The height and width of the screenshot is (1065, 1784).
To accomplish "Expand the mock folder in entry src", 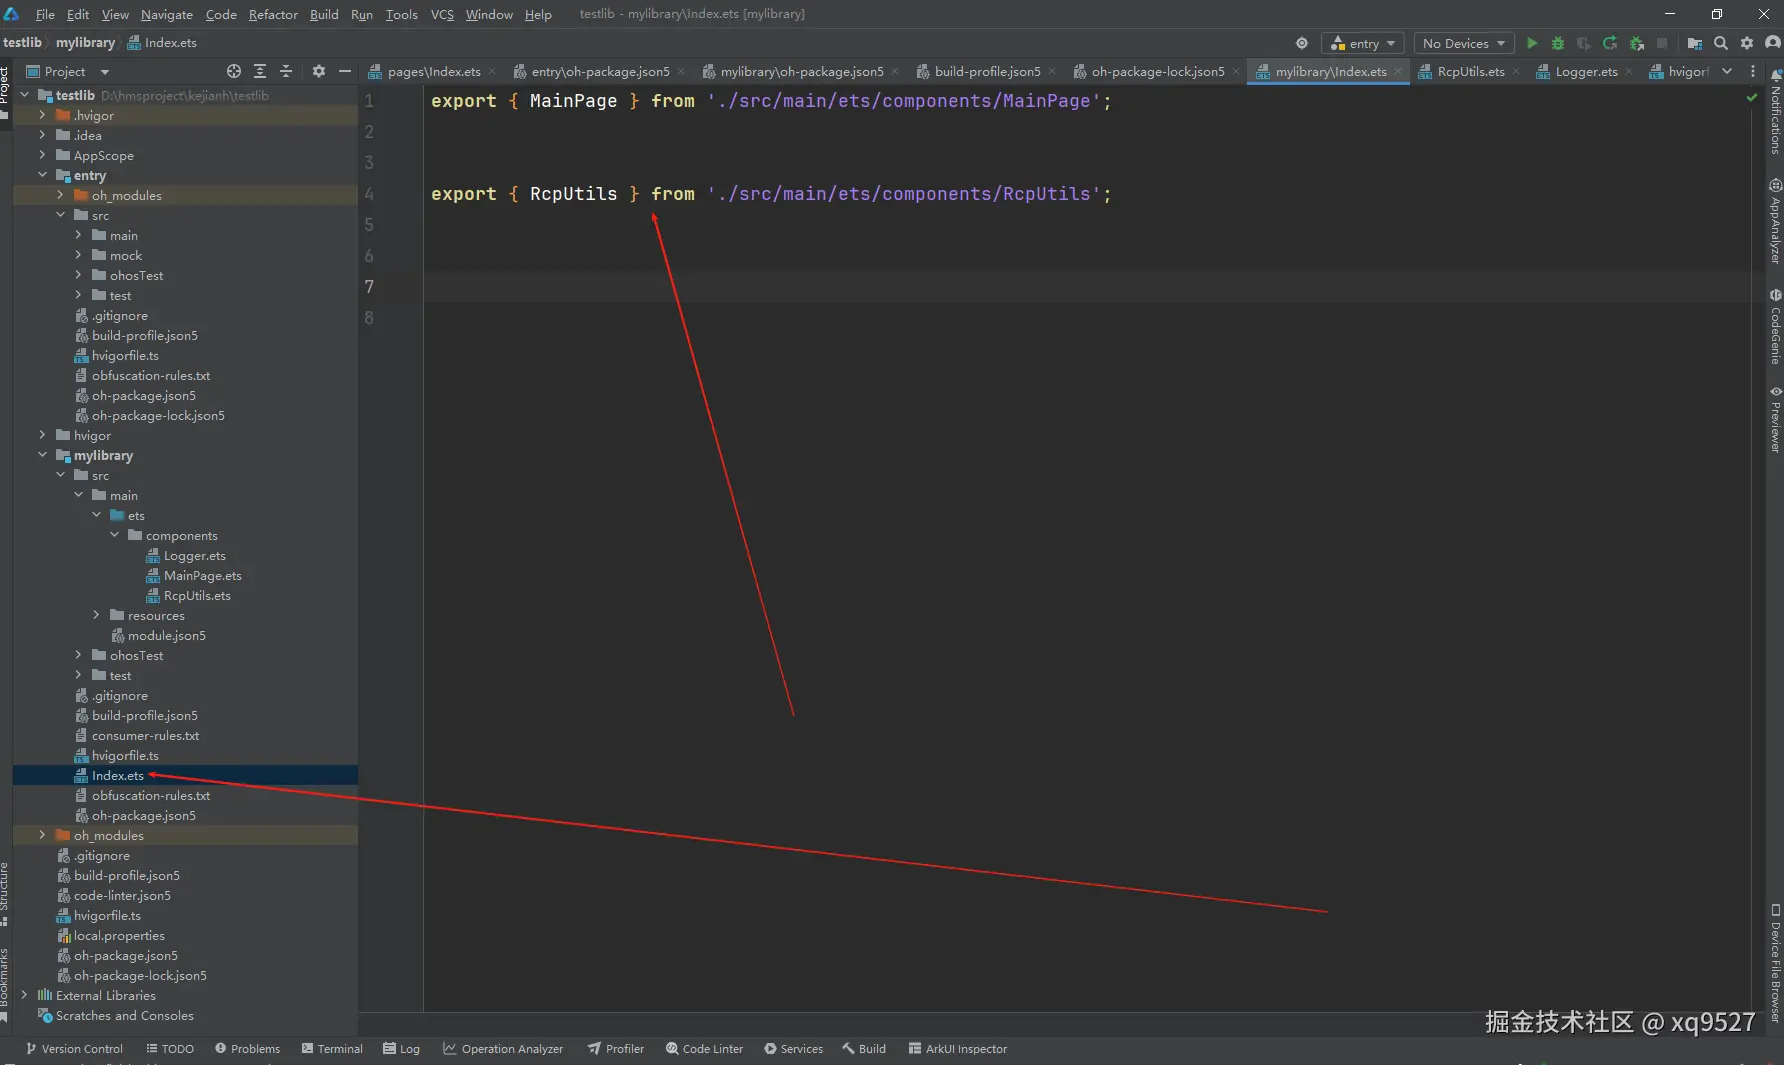I will click(78, 255).
